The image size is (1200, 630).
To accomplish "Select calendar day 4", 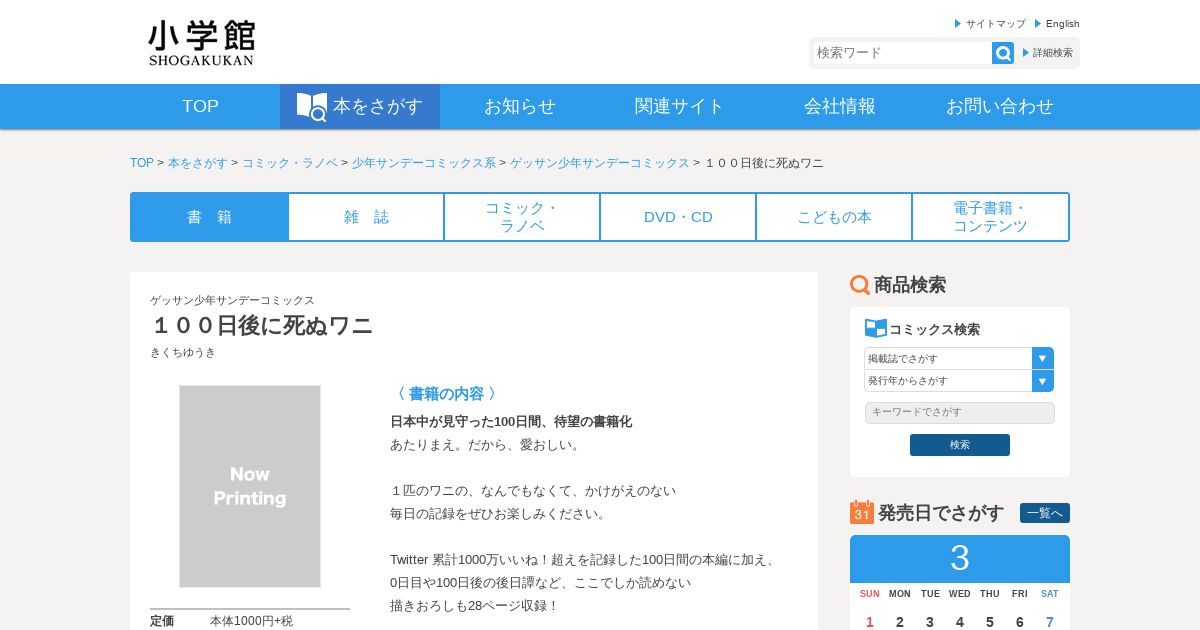I will [x=960, y=622].
